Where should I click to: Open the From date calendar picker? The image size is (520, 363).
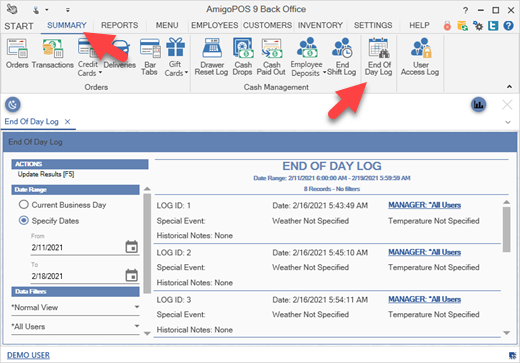pos(132,247)
